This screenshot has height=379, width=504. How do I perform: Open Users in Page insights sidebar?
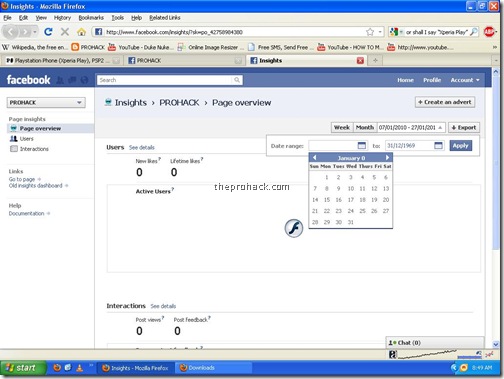point(26,139)
